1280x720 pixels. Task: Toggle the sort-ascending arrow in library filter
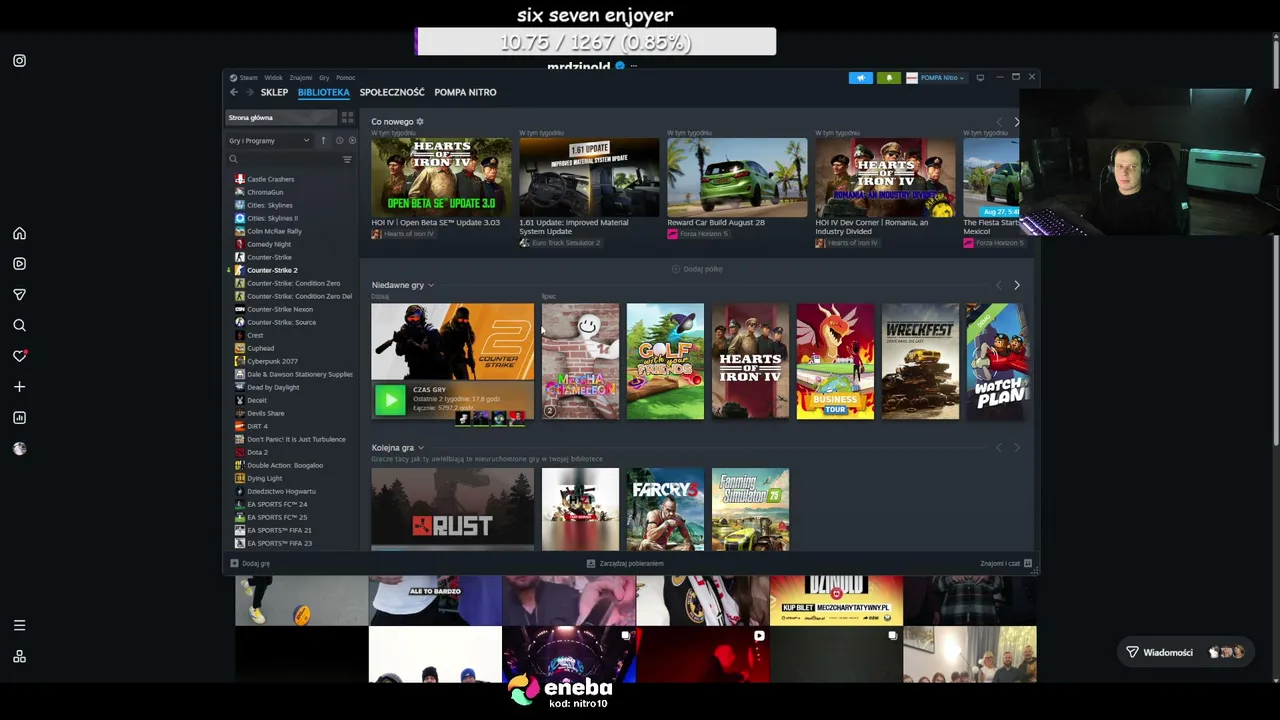coord(323,140)
